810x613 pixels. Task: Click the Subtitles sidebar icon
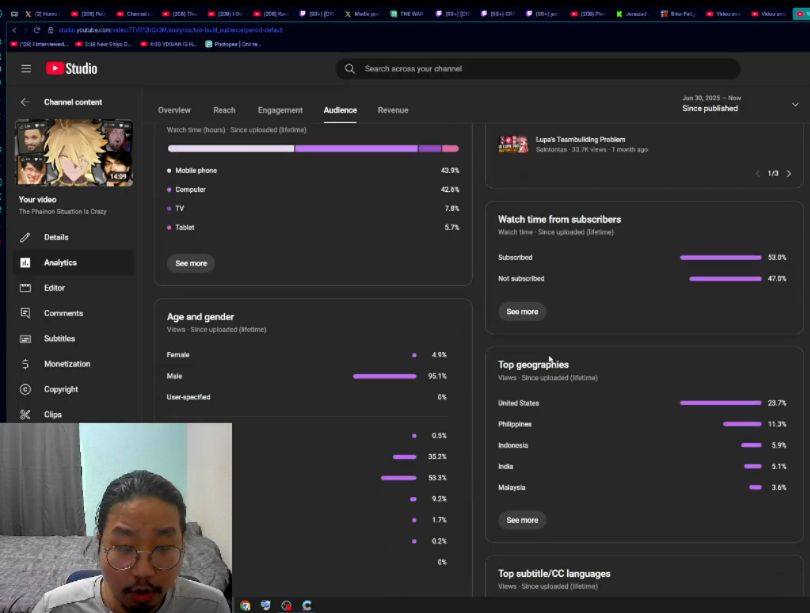click(x=25, y=339)
